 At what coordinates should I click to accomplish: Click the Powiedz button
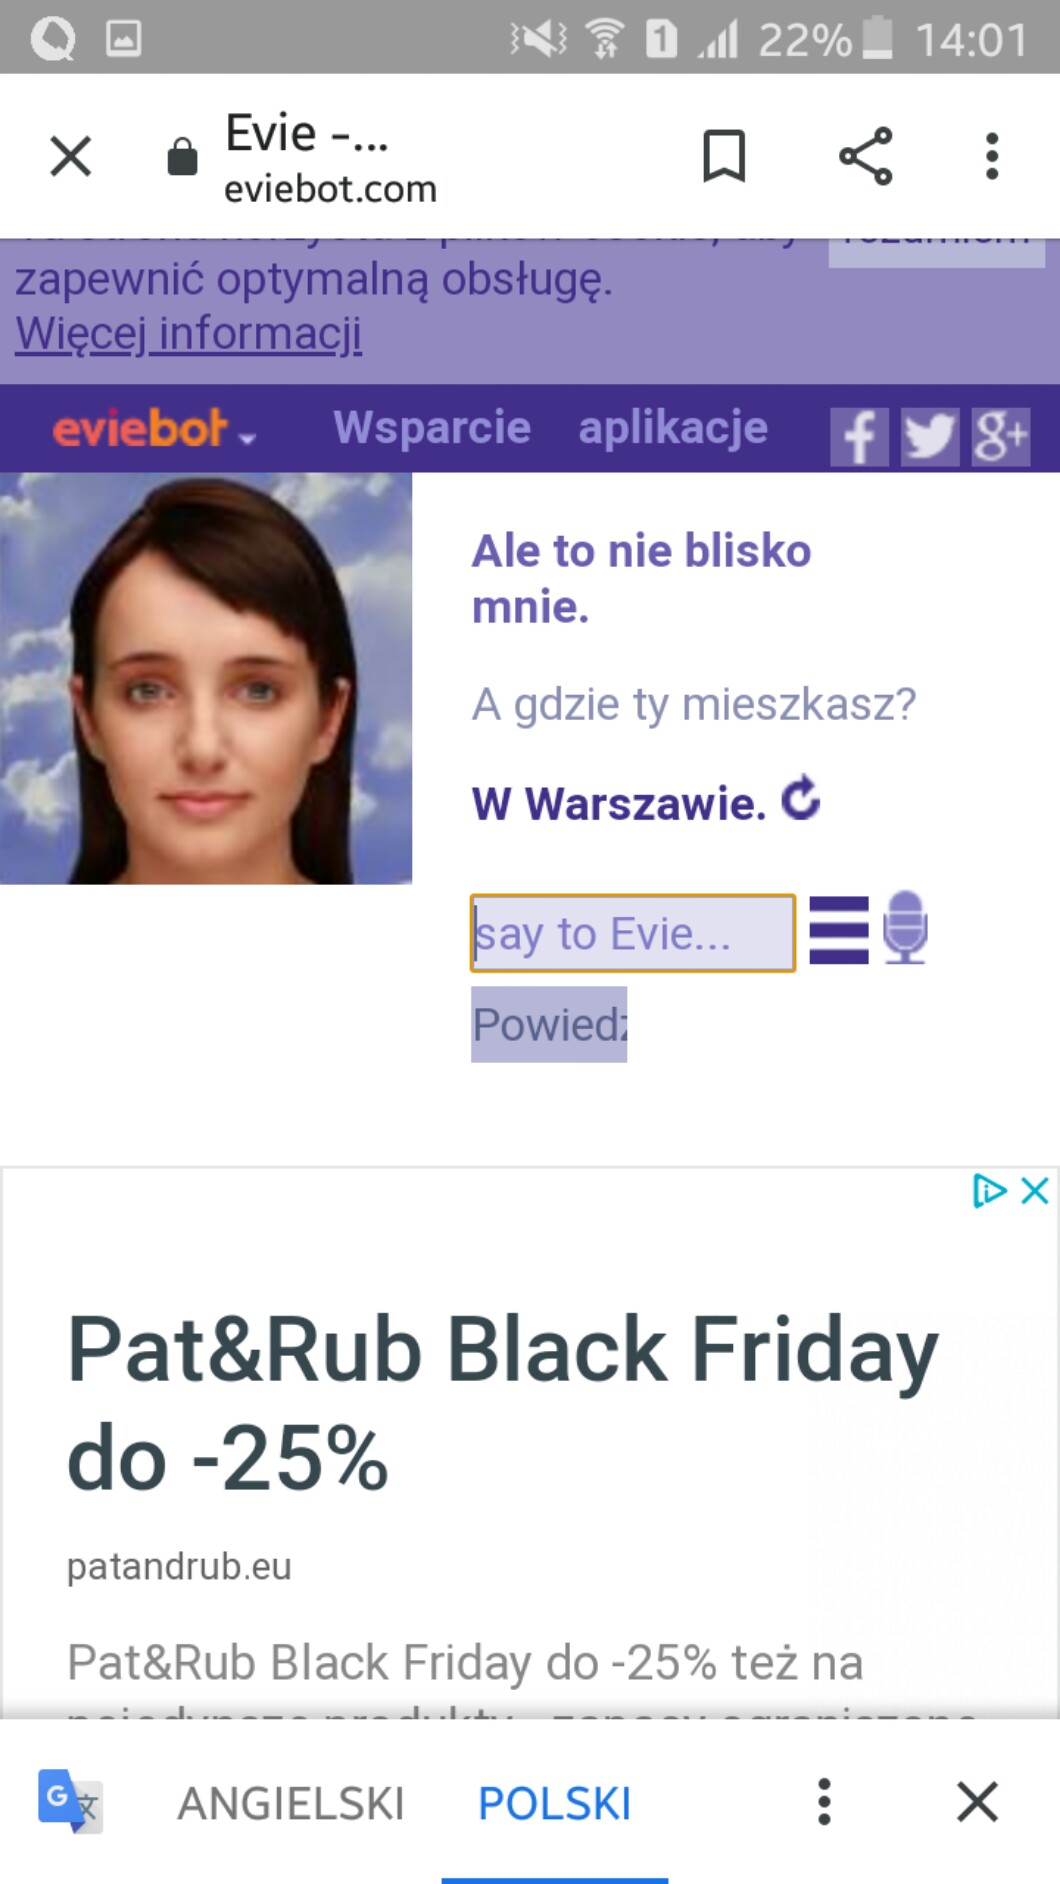click(x=549, y=1024)
